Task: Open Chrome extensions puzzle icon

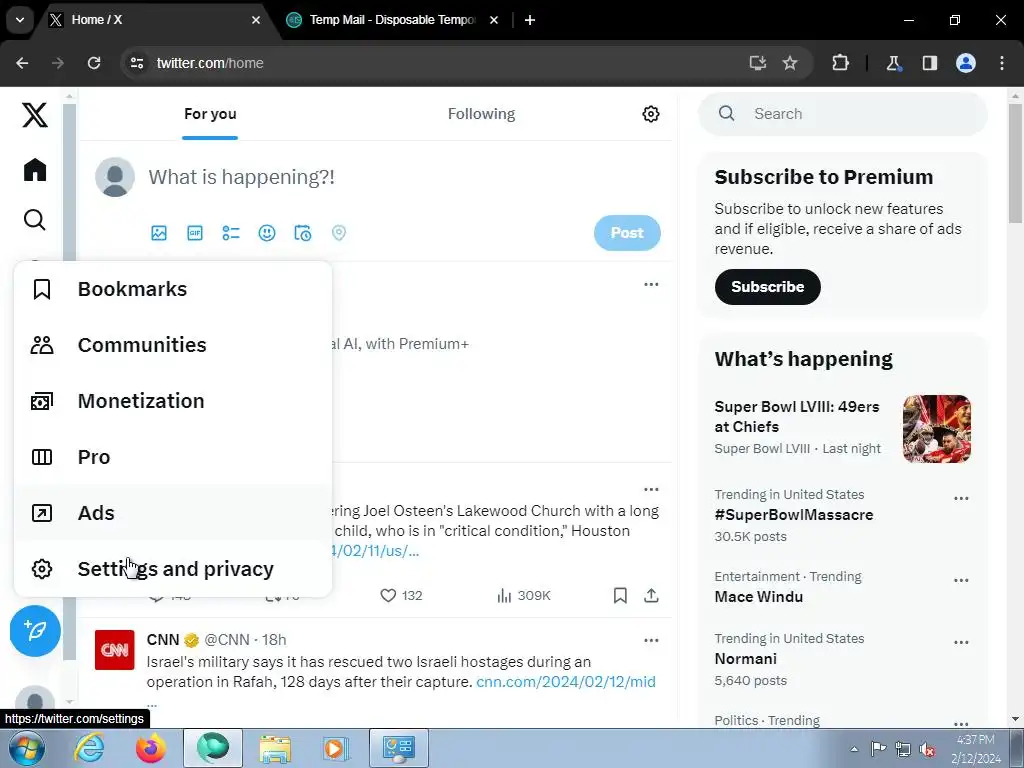Action: click(840, 63)
